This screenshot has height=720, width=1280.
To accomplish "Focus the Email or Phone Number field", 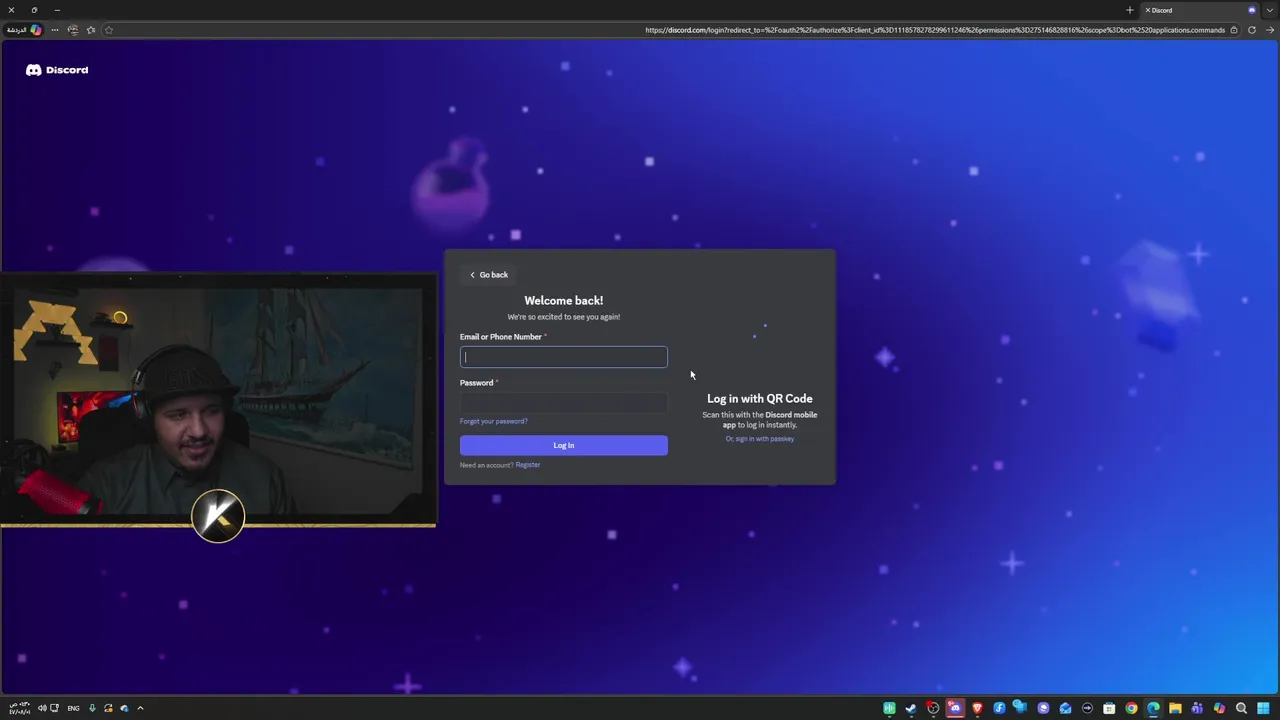I will (x=564, y=357).
